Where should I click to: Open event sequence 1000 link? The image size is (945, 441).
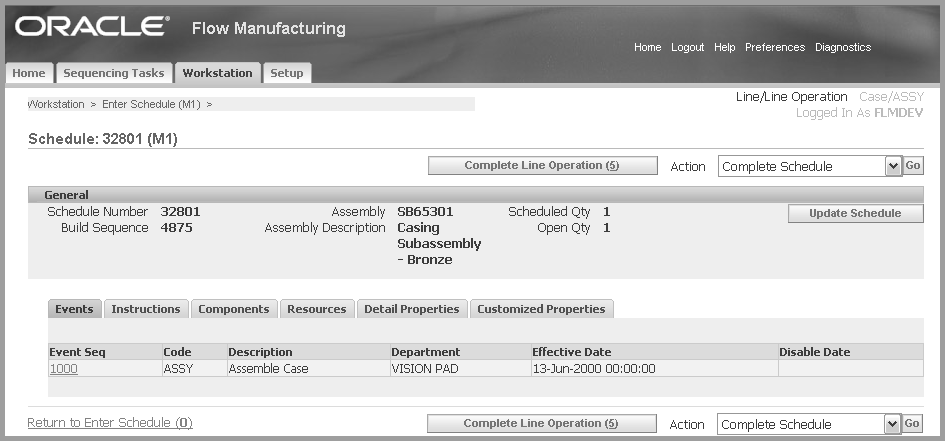63,369
